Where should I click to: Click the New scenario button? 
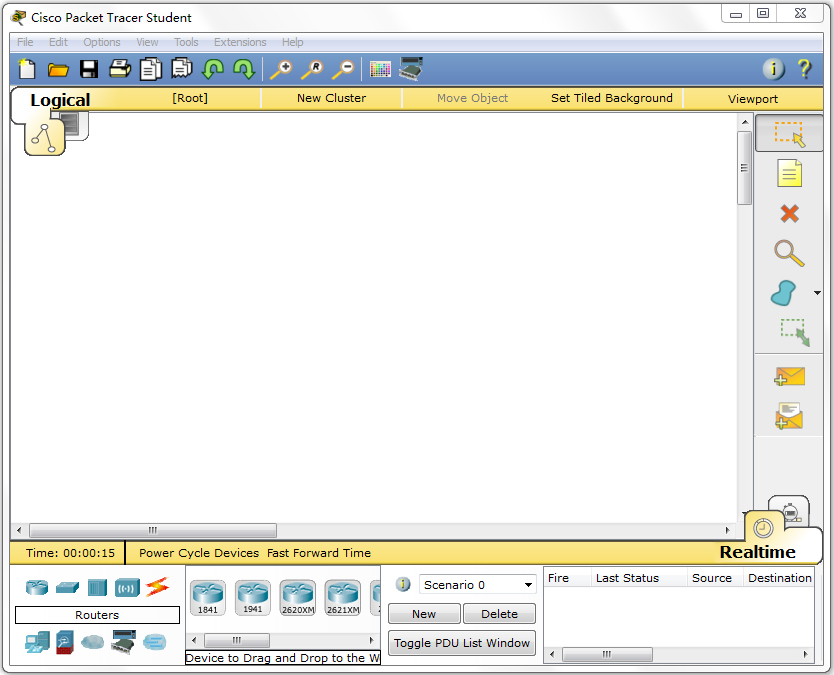[x=424, y=614]
